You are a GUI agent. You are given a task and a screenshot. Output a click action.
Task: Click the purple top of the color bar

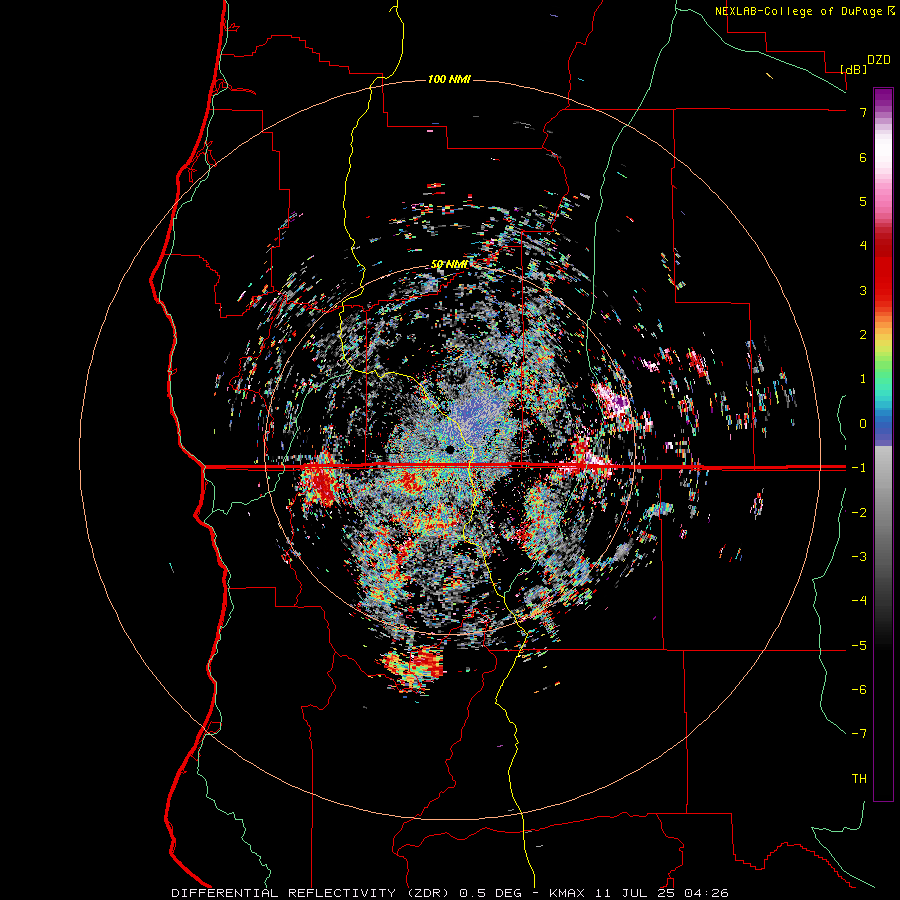pos(883,98)
